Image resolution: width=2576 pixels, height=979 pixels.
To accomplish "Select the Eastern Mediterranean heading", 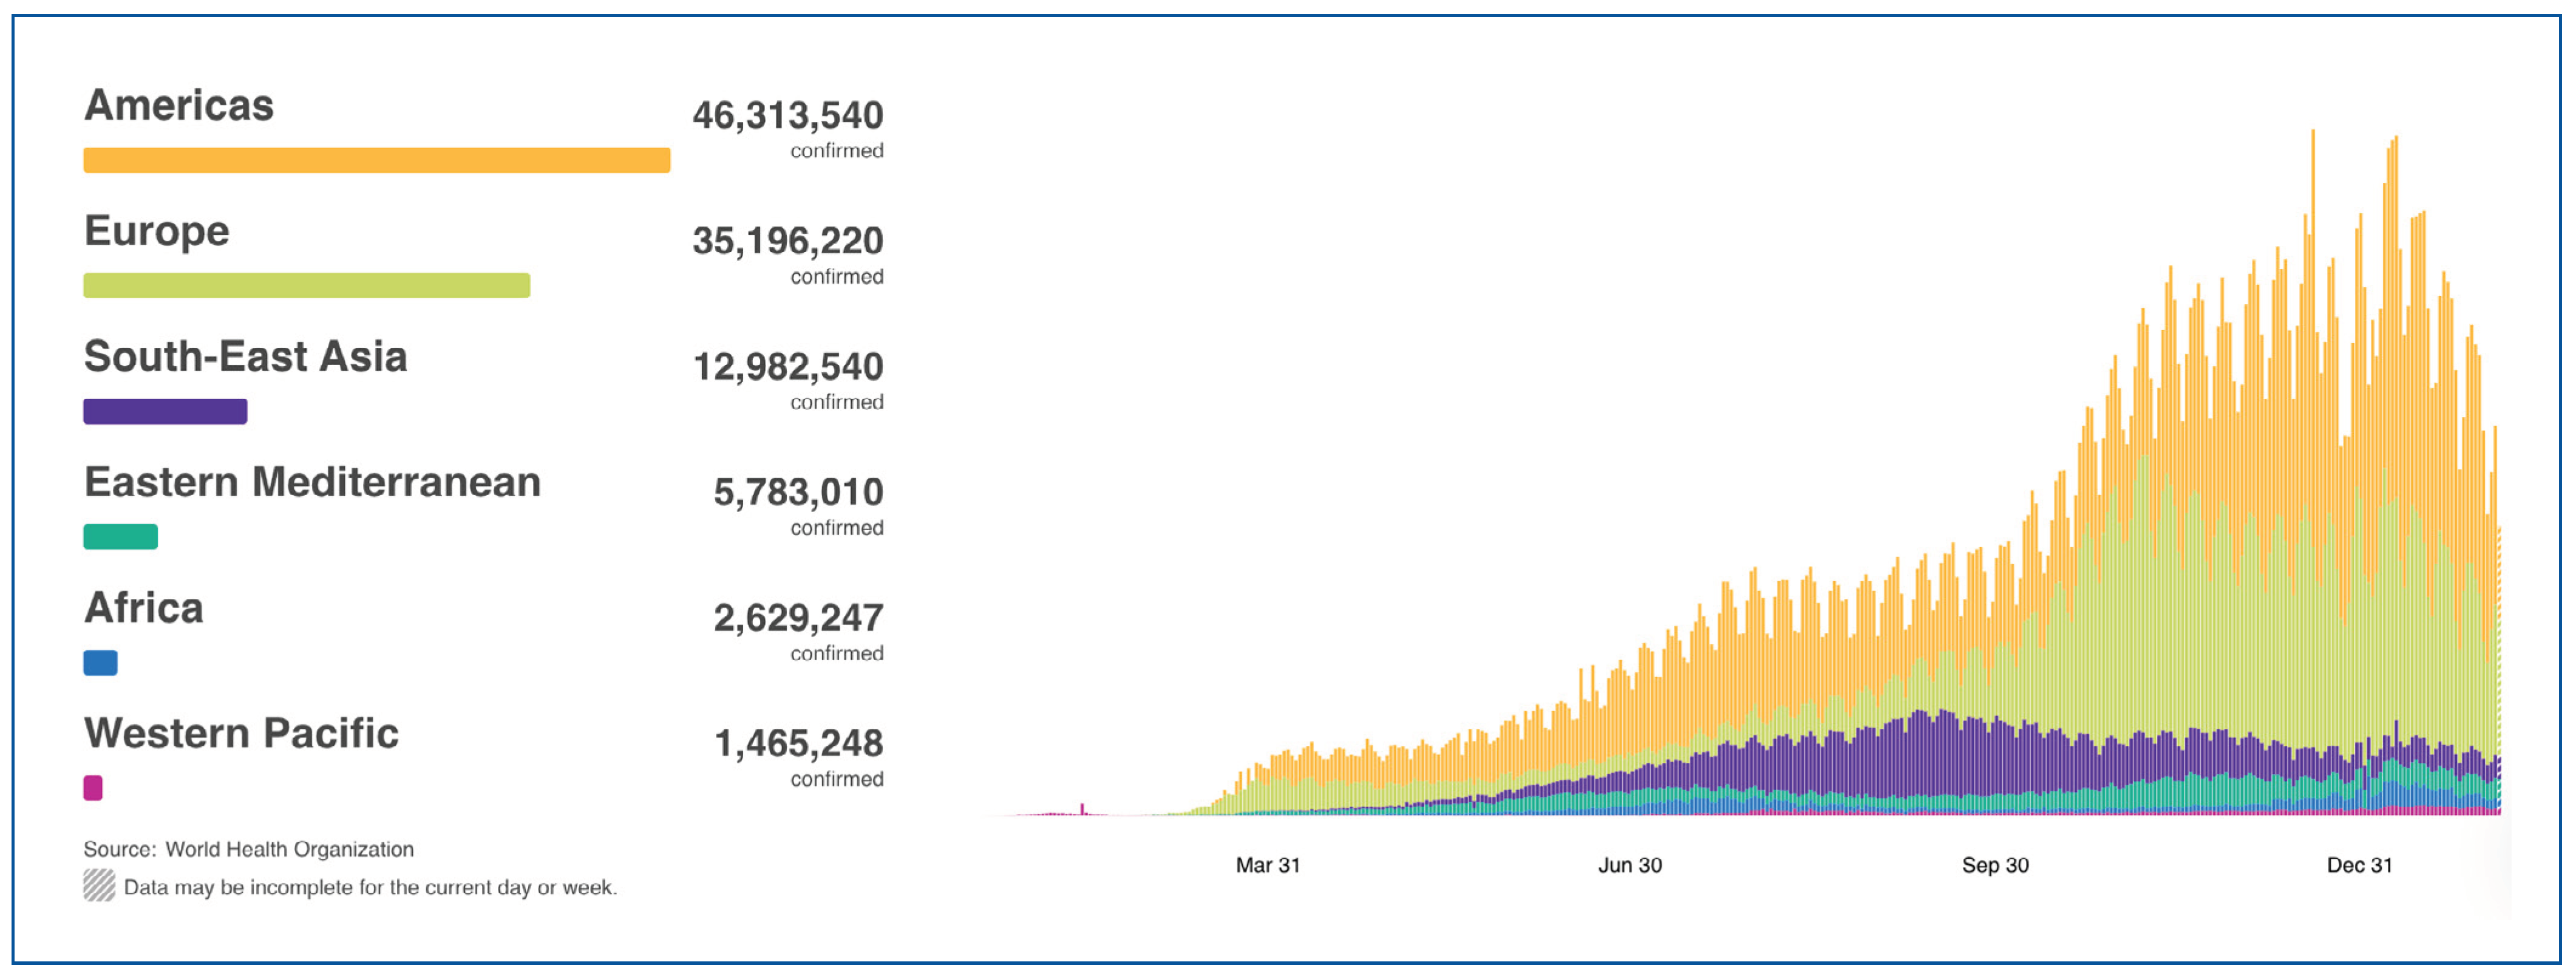I will click(x=312, y=483).
